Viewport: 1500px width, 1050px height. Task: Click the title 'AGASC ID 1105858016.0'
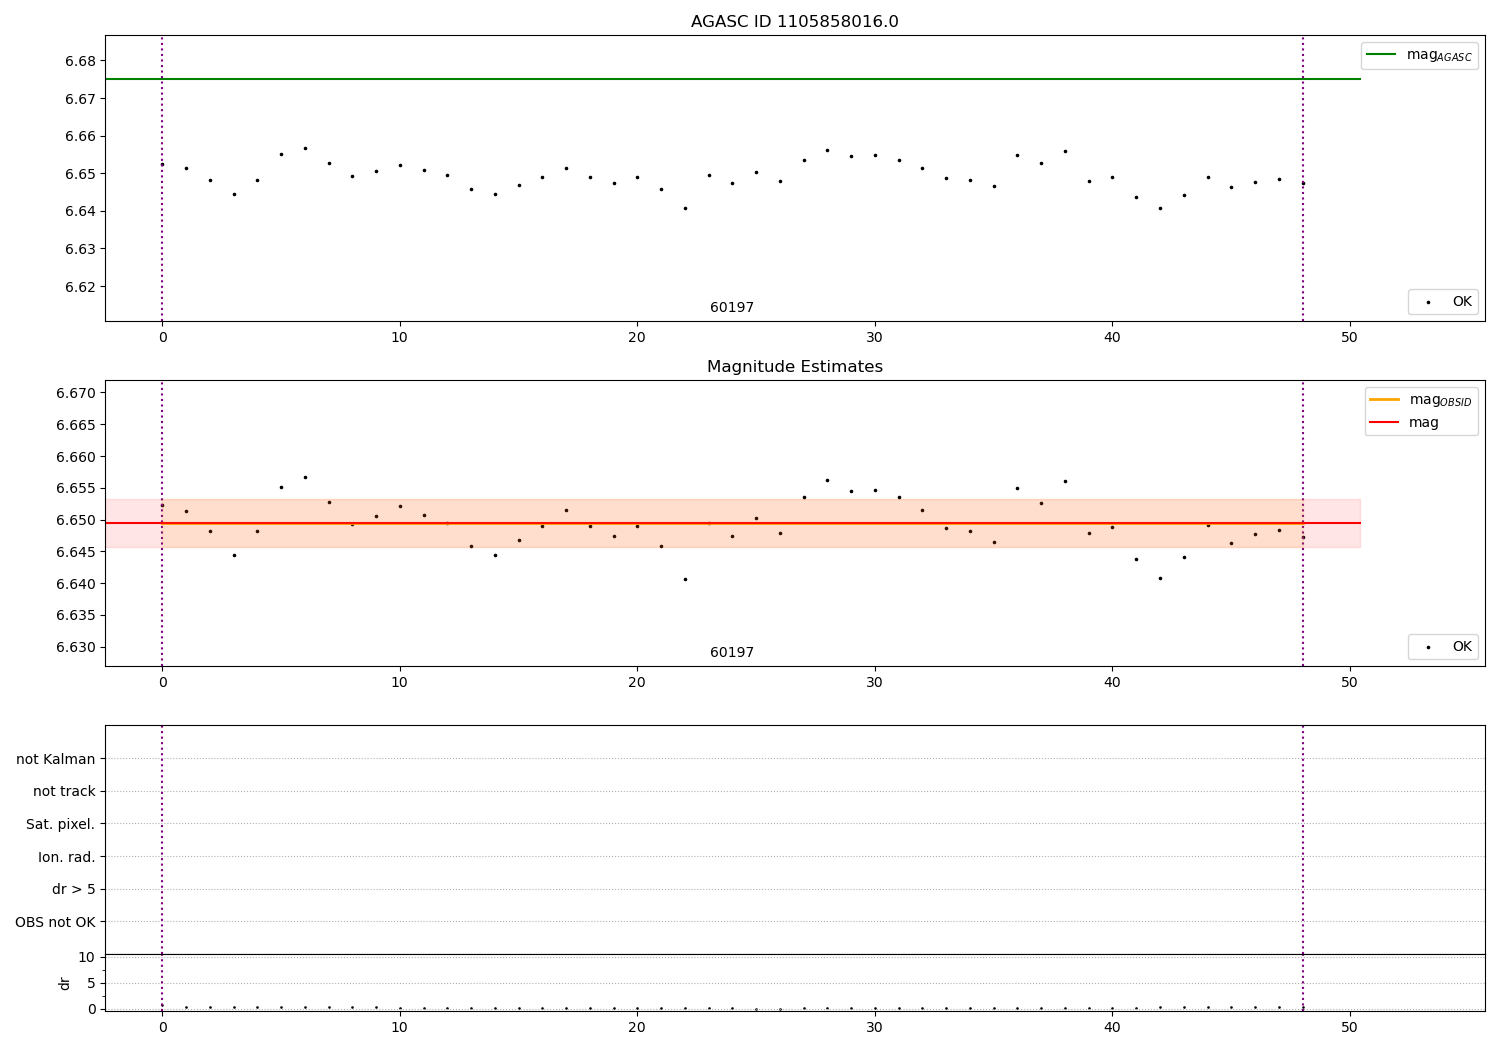click(x=794, y=22)
